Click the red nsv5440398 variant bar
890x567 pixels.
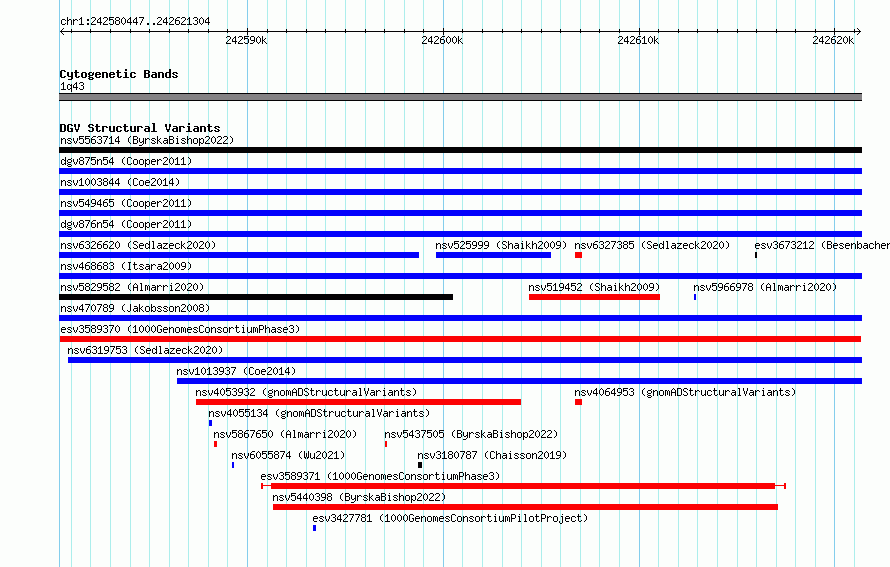click(x=526, y=507)
